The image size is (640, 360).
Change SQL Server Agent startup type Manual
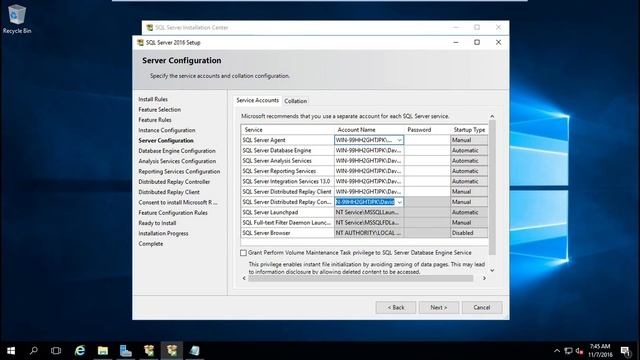(x=469, y=140)
